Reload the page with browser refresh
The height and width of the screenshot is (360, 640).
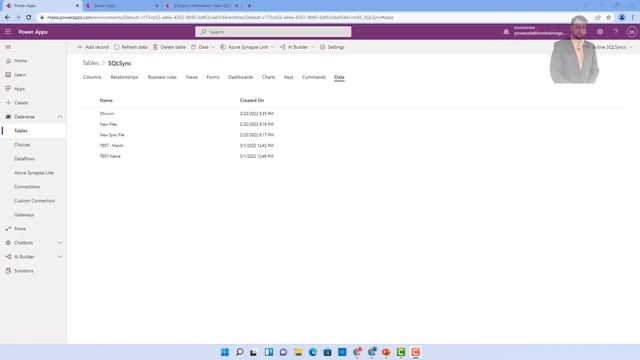pyautogui.click(x=29, y=18)
